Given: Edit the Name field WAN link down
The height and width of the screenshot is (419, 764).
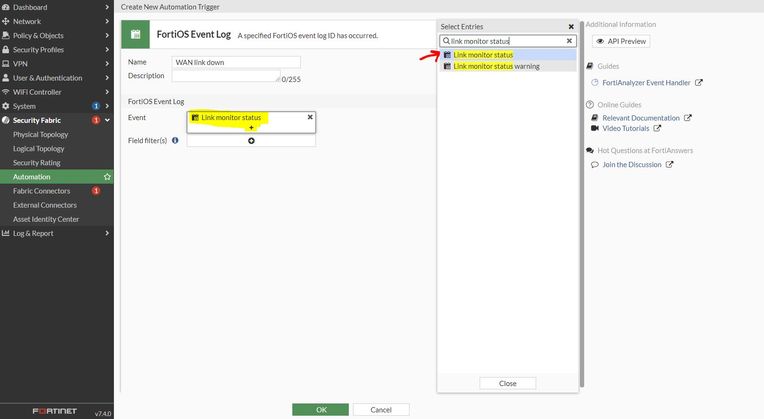Looking at the screenshot, I should (236, 62).
